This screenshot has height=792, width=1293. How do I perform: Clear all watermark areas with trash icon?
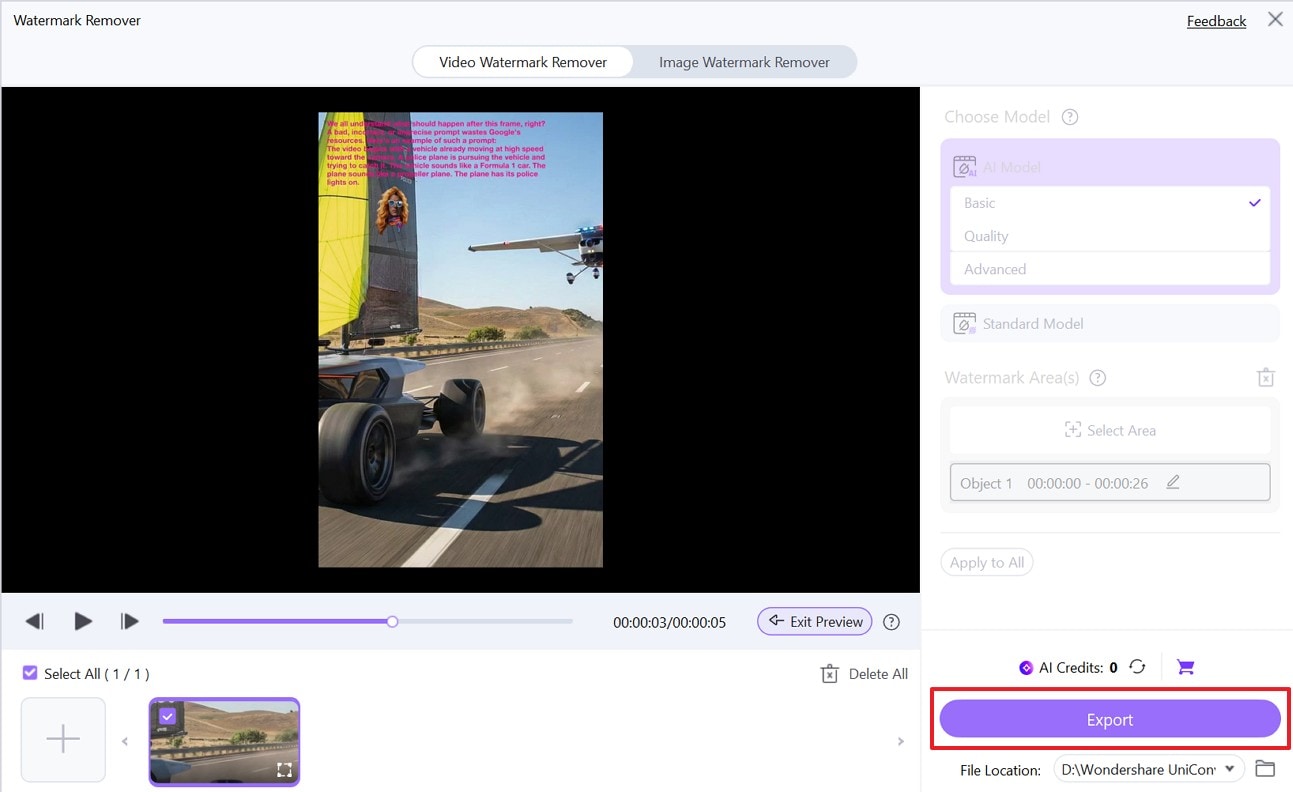point(1265,377)
